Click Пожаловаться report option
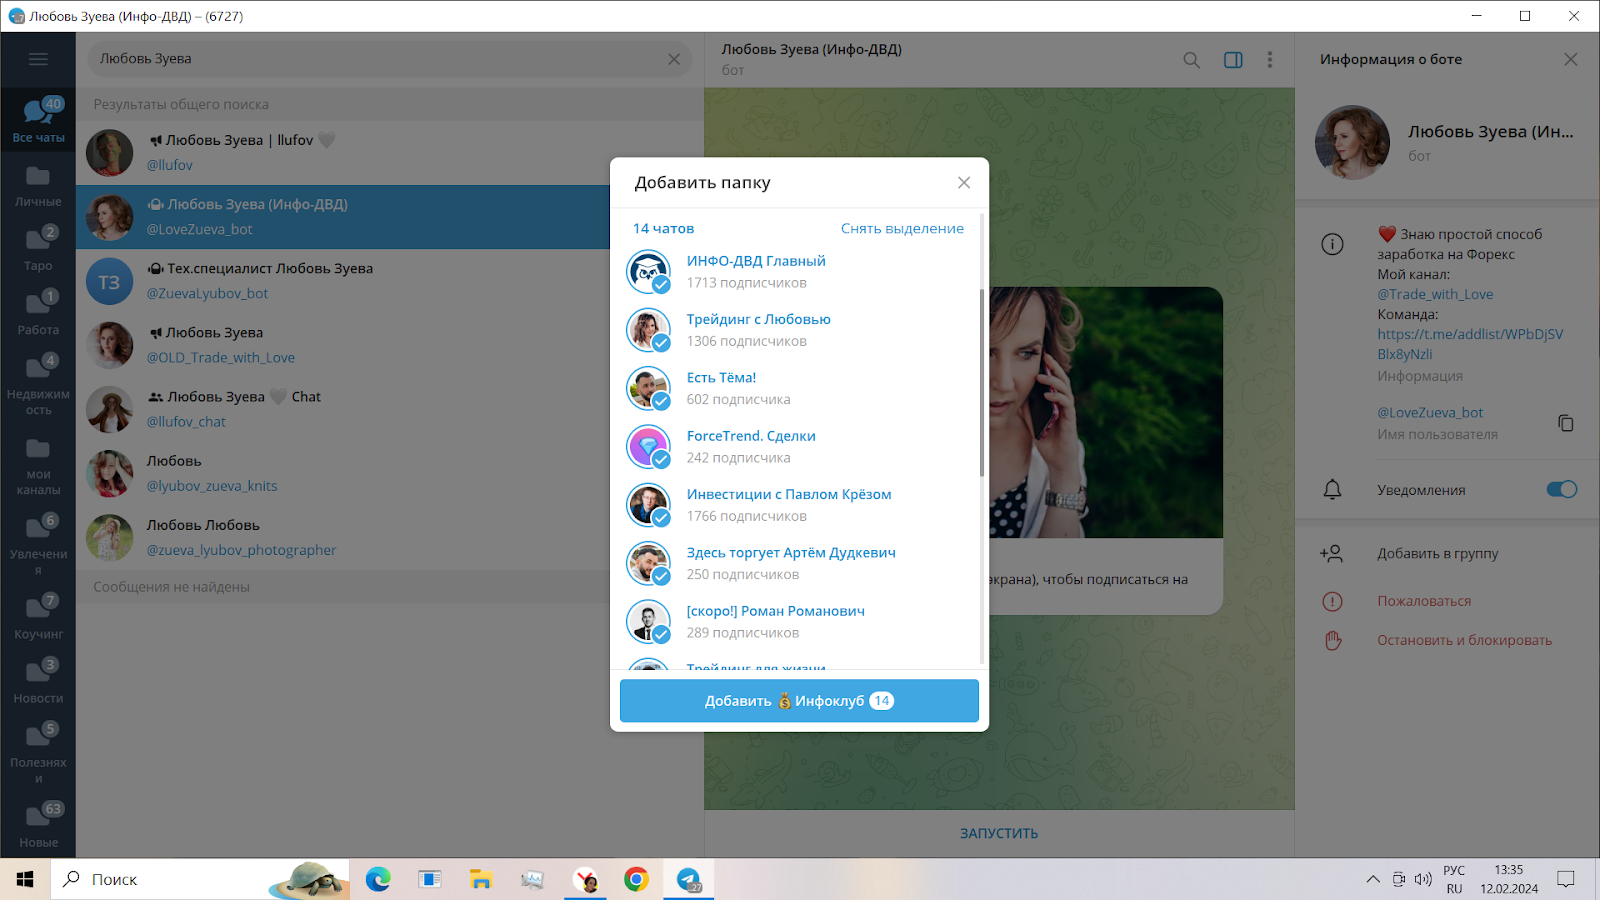This screenshot has width=1600, height=900. [1424, 601]
